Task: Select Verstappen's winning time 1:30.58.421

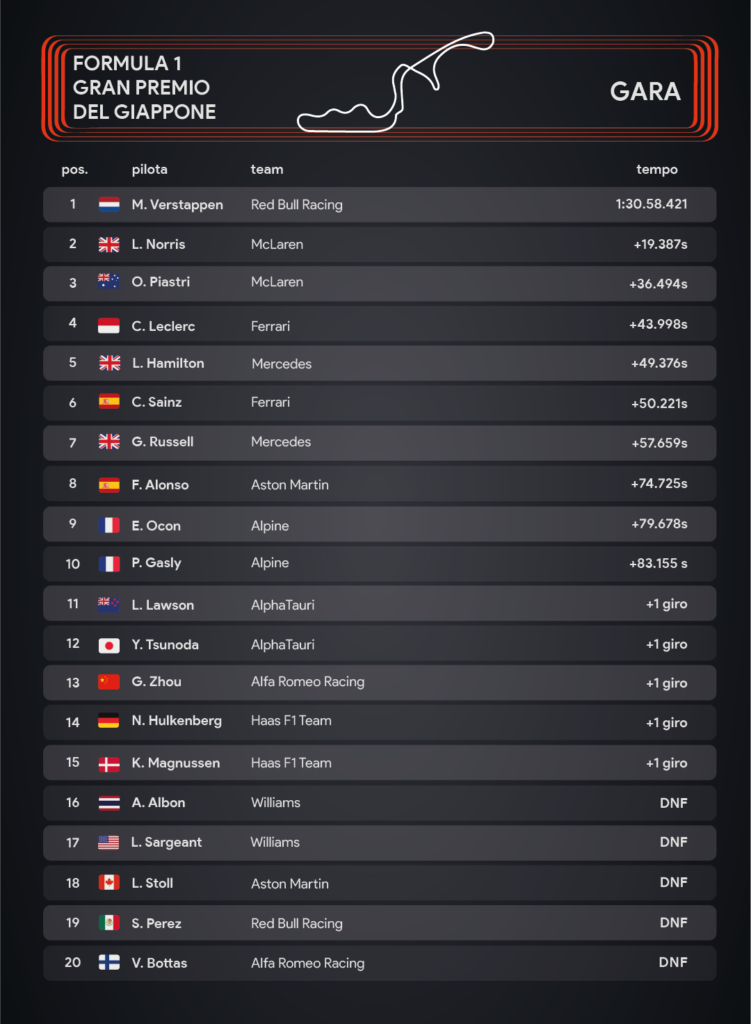Action: (x=651, y=204)
